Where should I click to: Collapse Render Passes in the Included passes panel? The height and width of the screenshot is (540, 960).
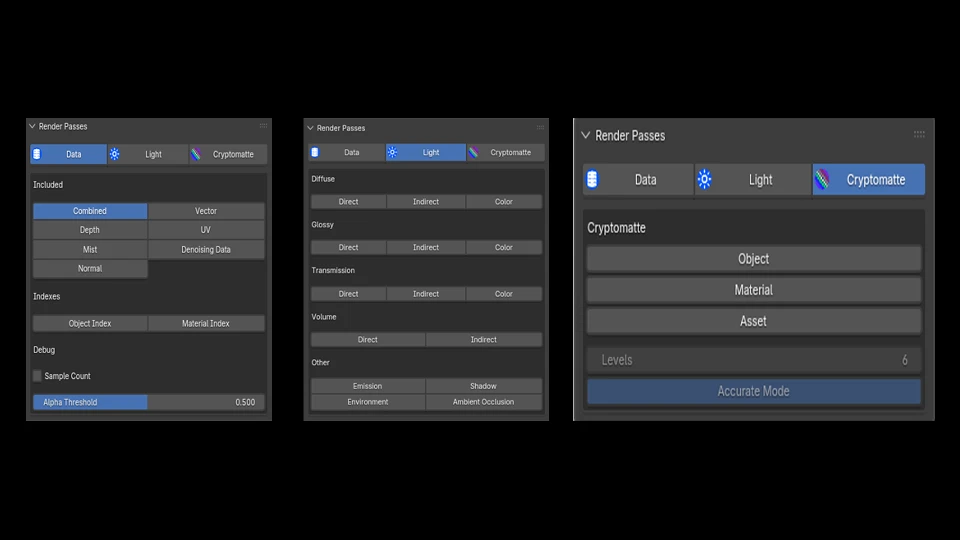click(x=32, y=126)
